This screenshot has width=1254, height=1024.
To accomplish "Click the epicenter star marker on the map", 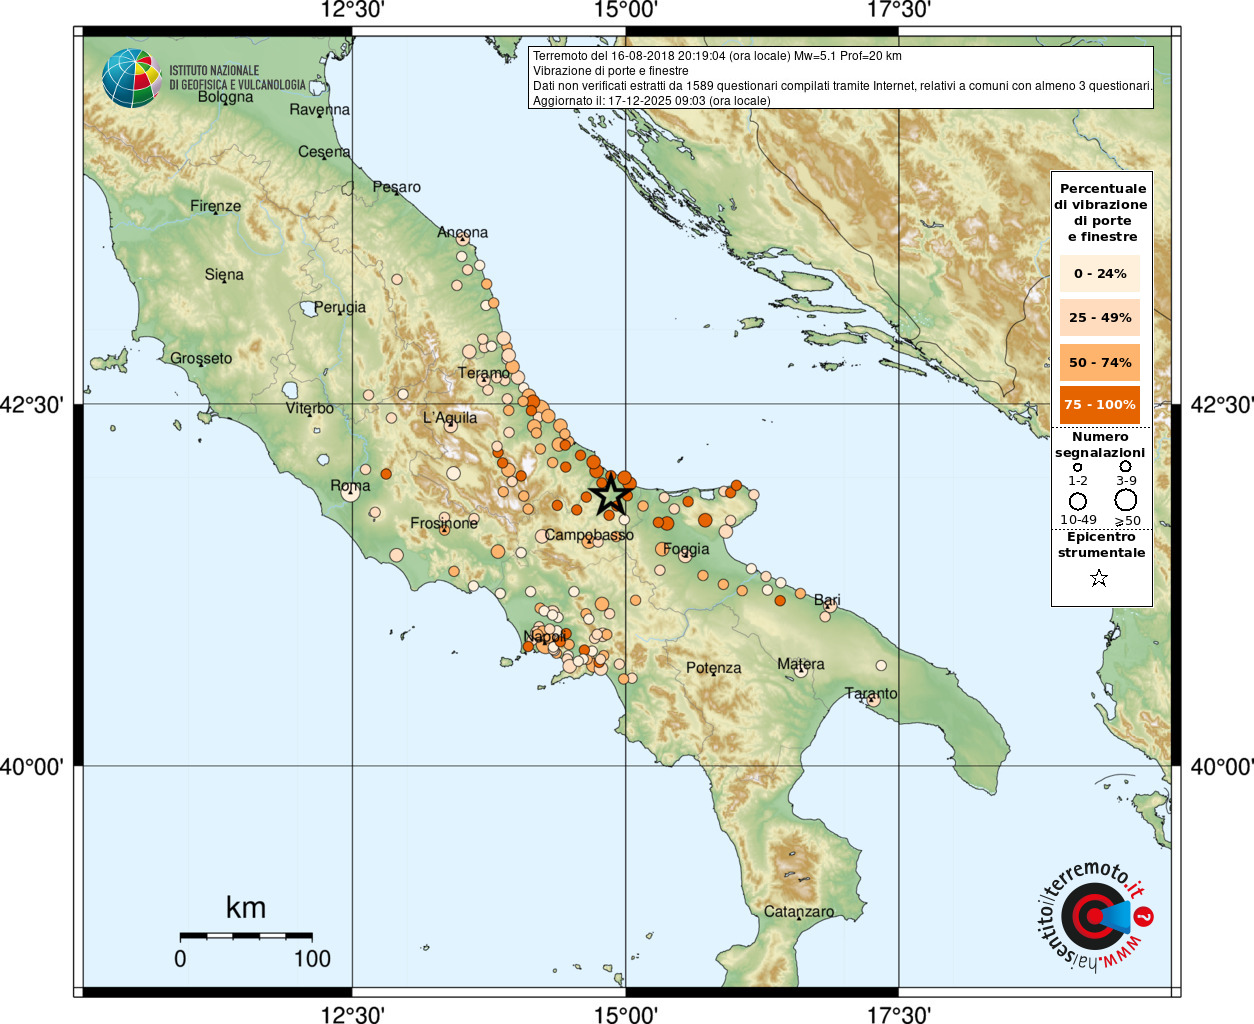I will pyautogui.click(x=609, y=494).
